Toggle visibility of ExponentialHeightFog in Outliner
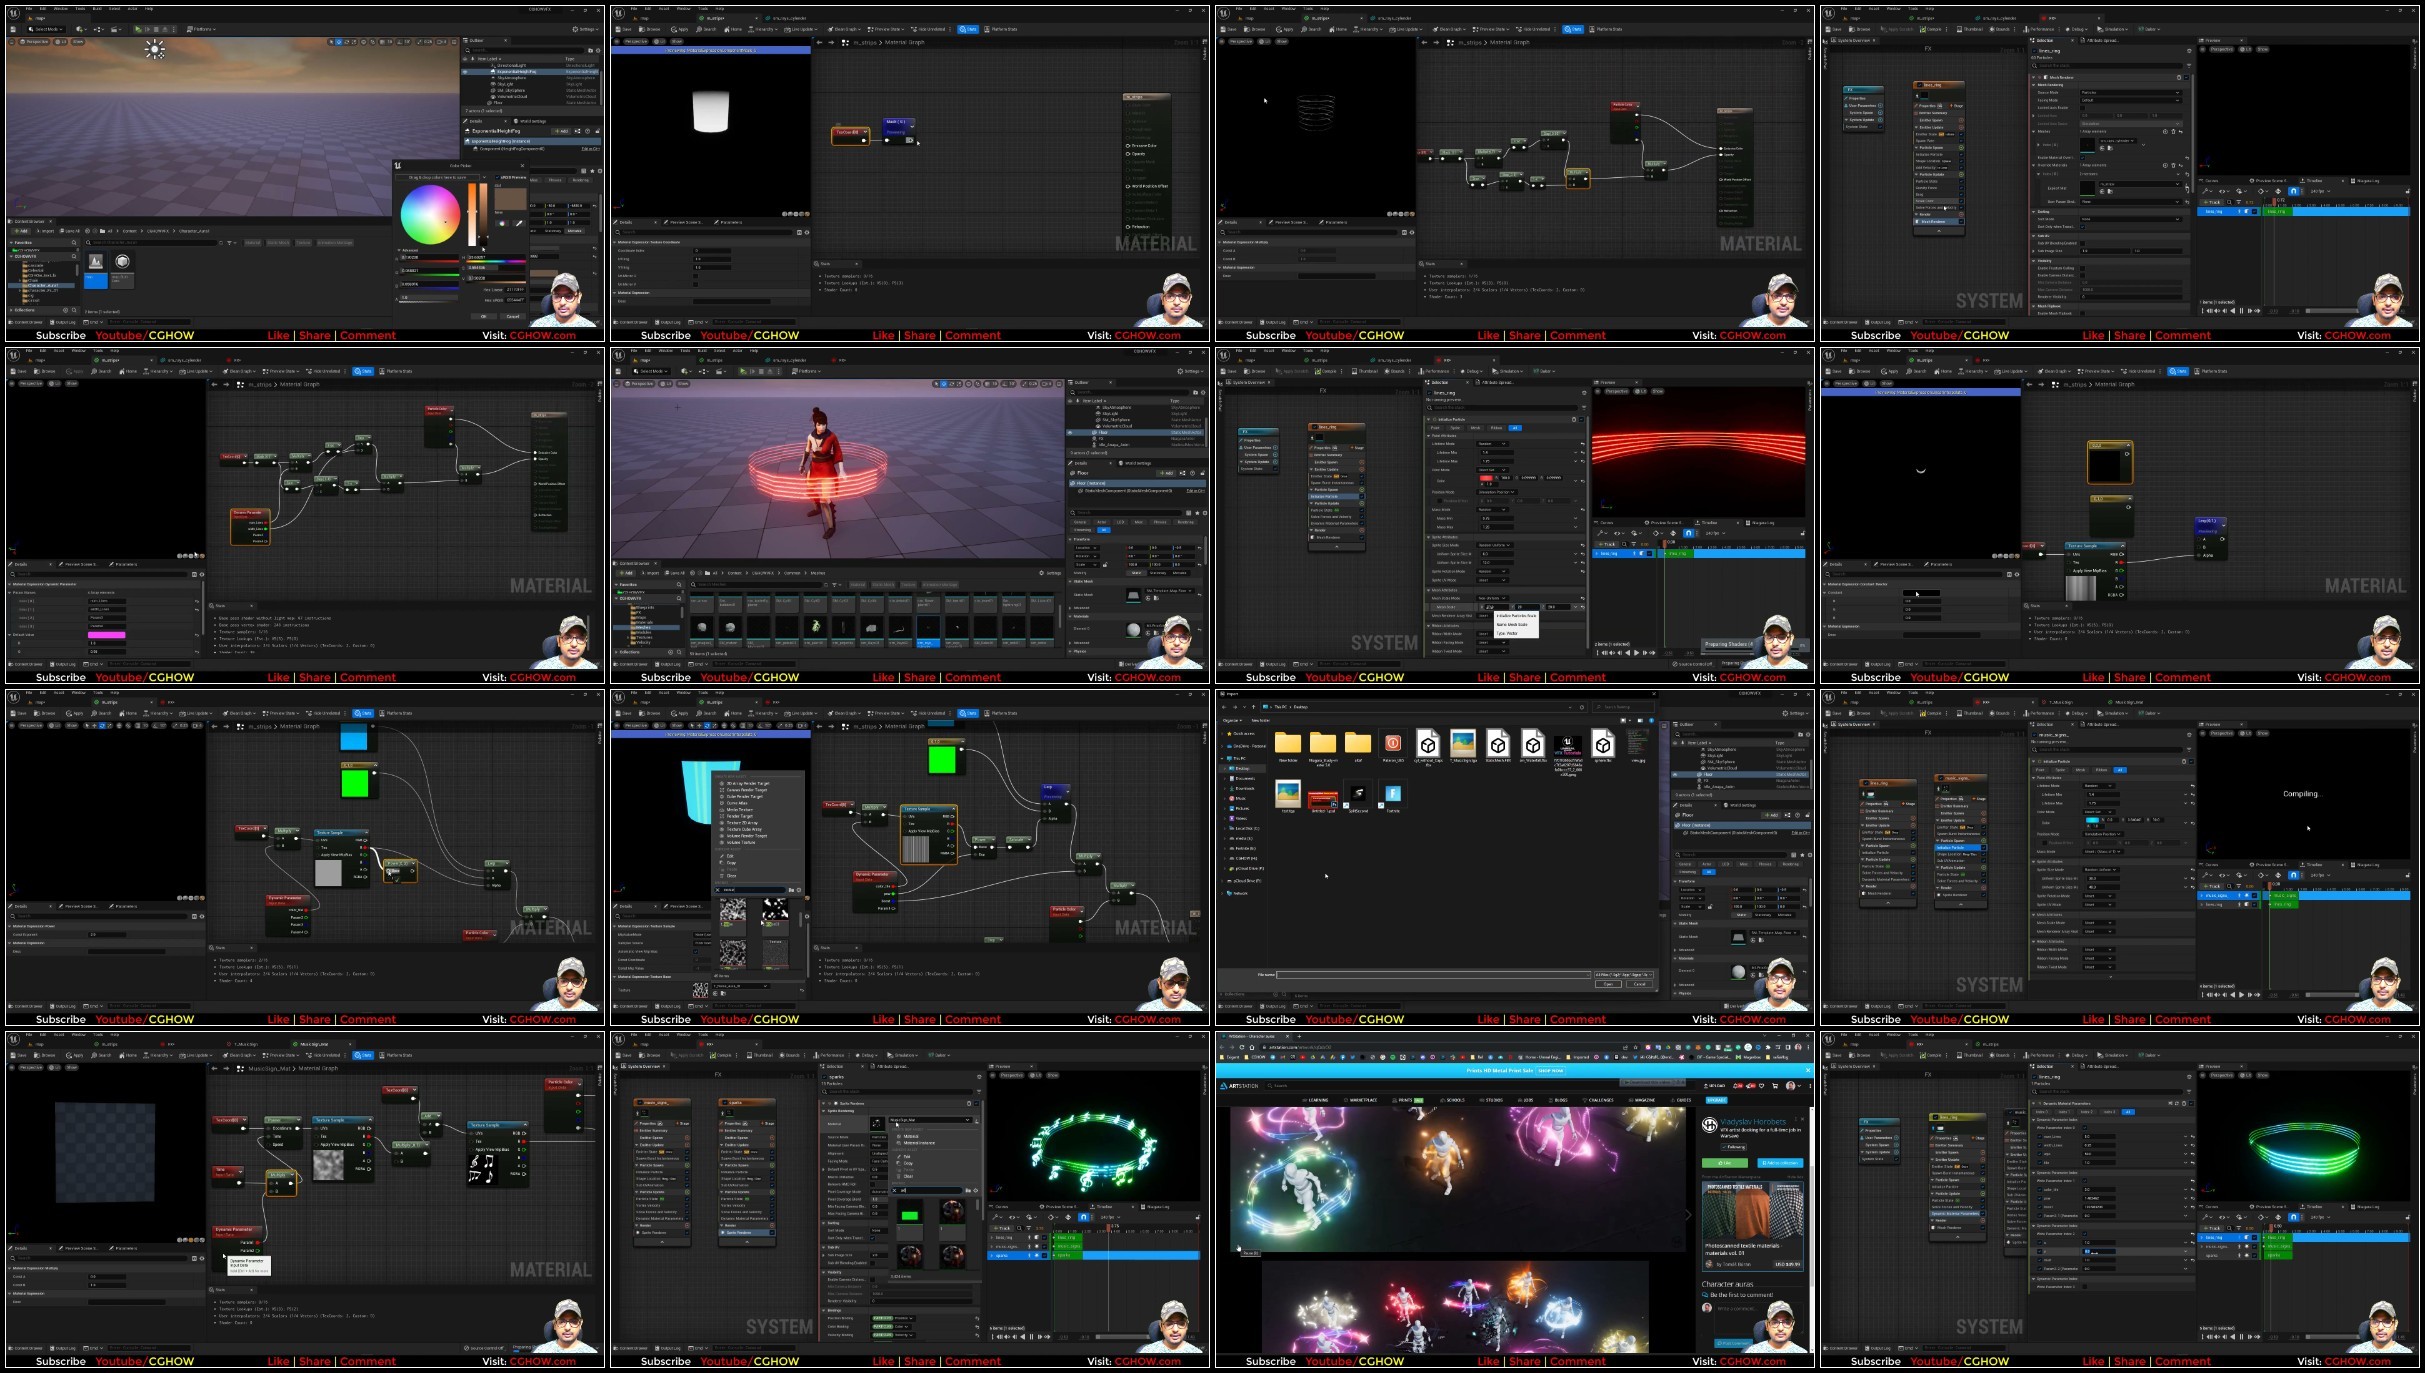This screenshot has width=2425, height=1373. click(x=465, y=72)
